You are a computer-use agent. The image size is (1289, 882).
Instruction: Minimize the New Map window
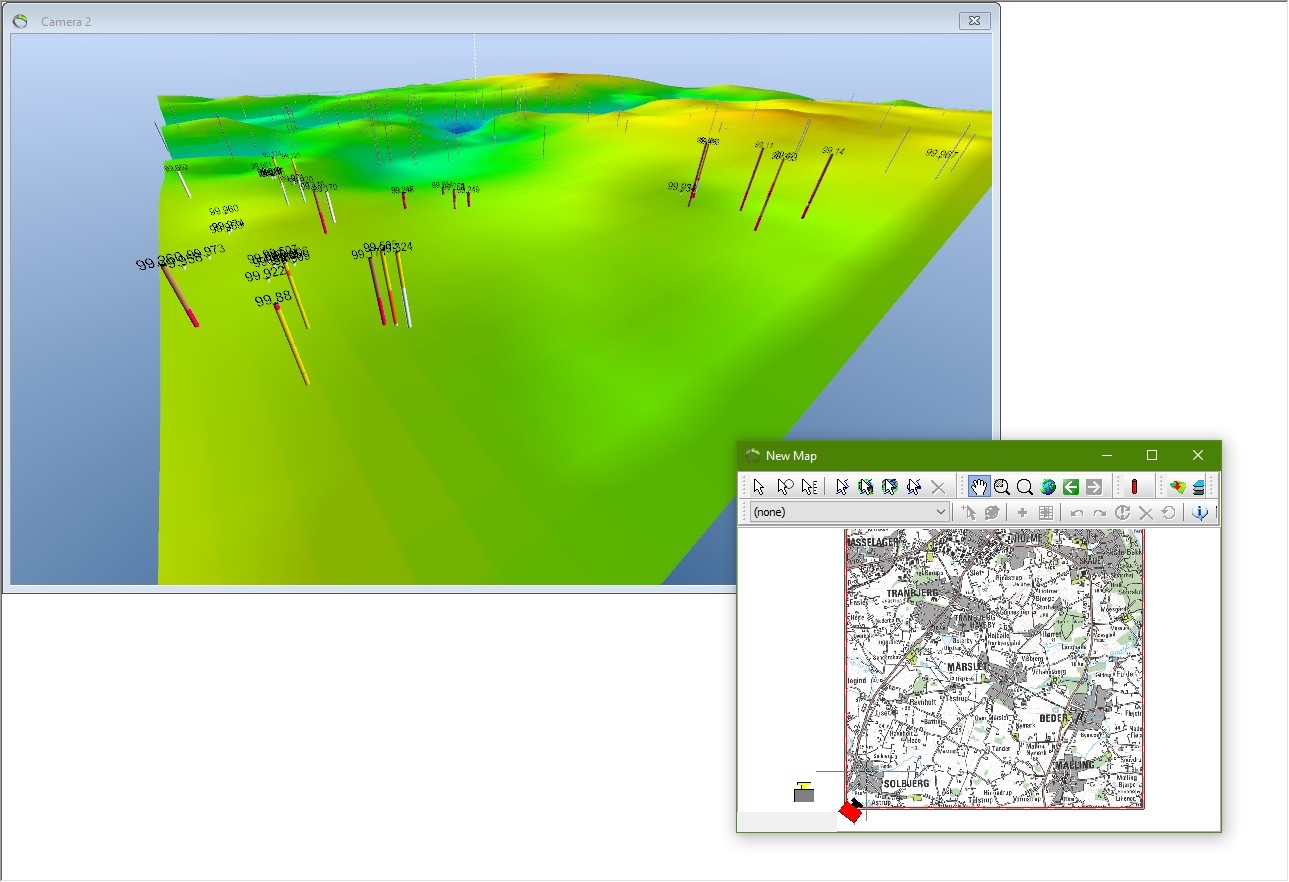click(1107, 455)
